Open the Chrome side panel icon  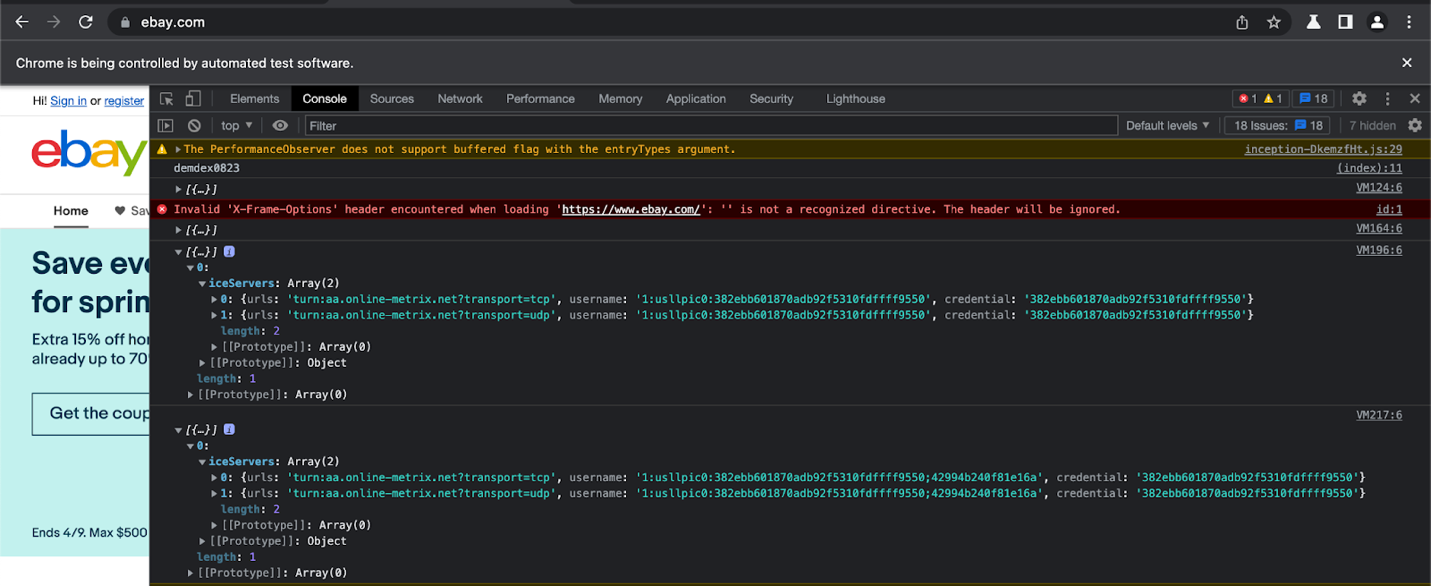click(1346, 22)
